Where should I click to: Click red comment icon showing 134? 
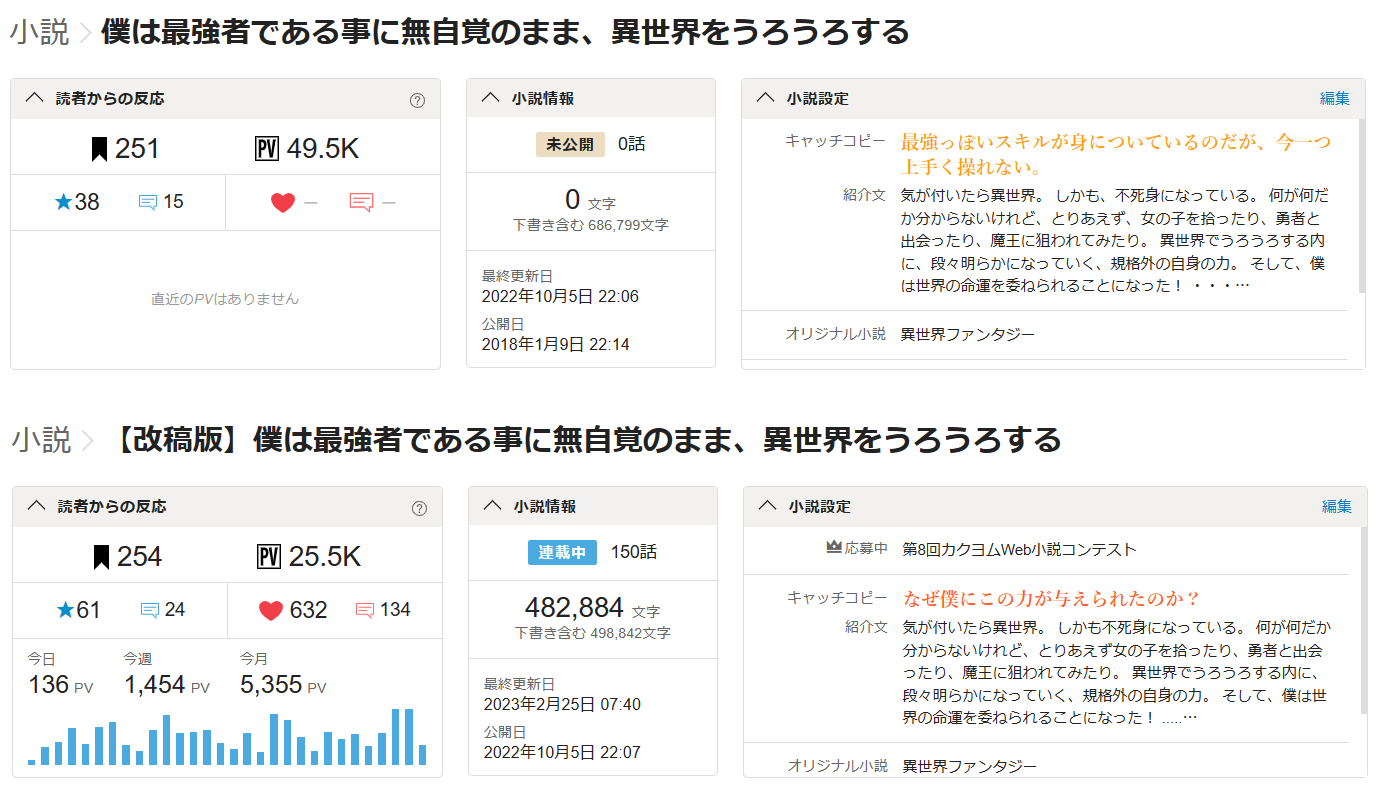[365, 610]
